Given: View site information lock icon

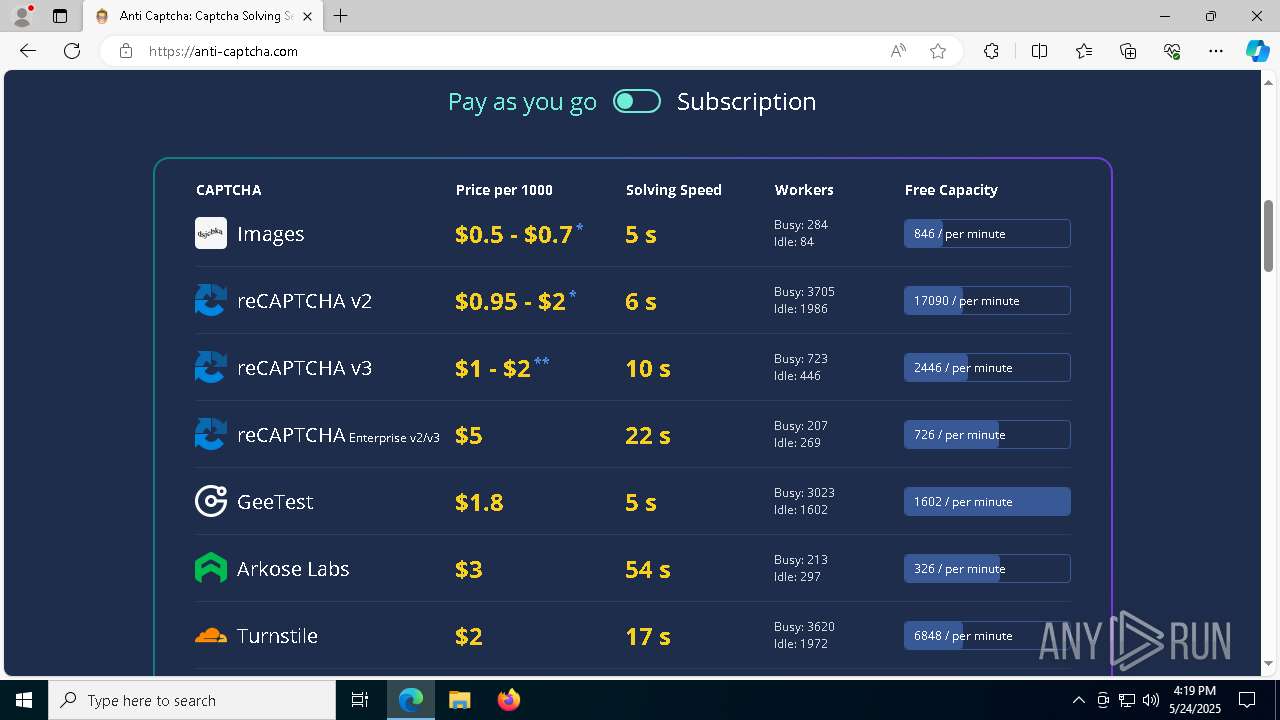Looking at the screenshot, I should tap(126, 51).
